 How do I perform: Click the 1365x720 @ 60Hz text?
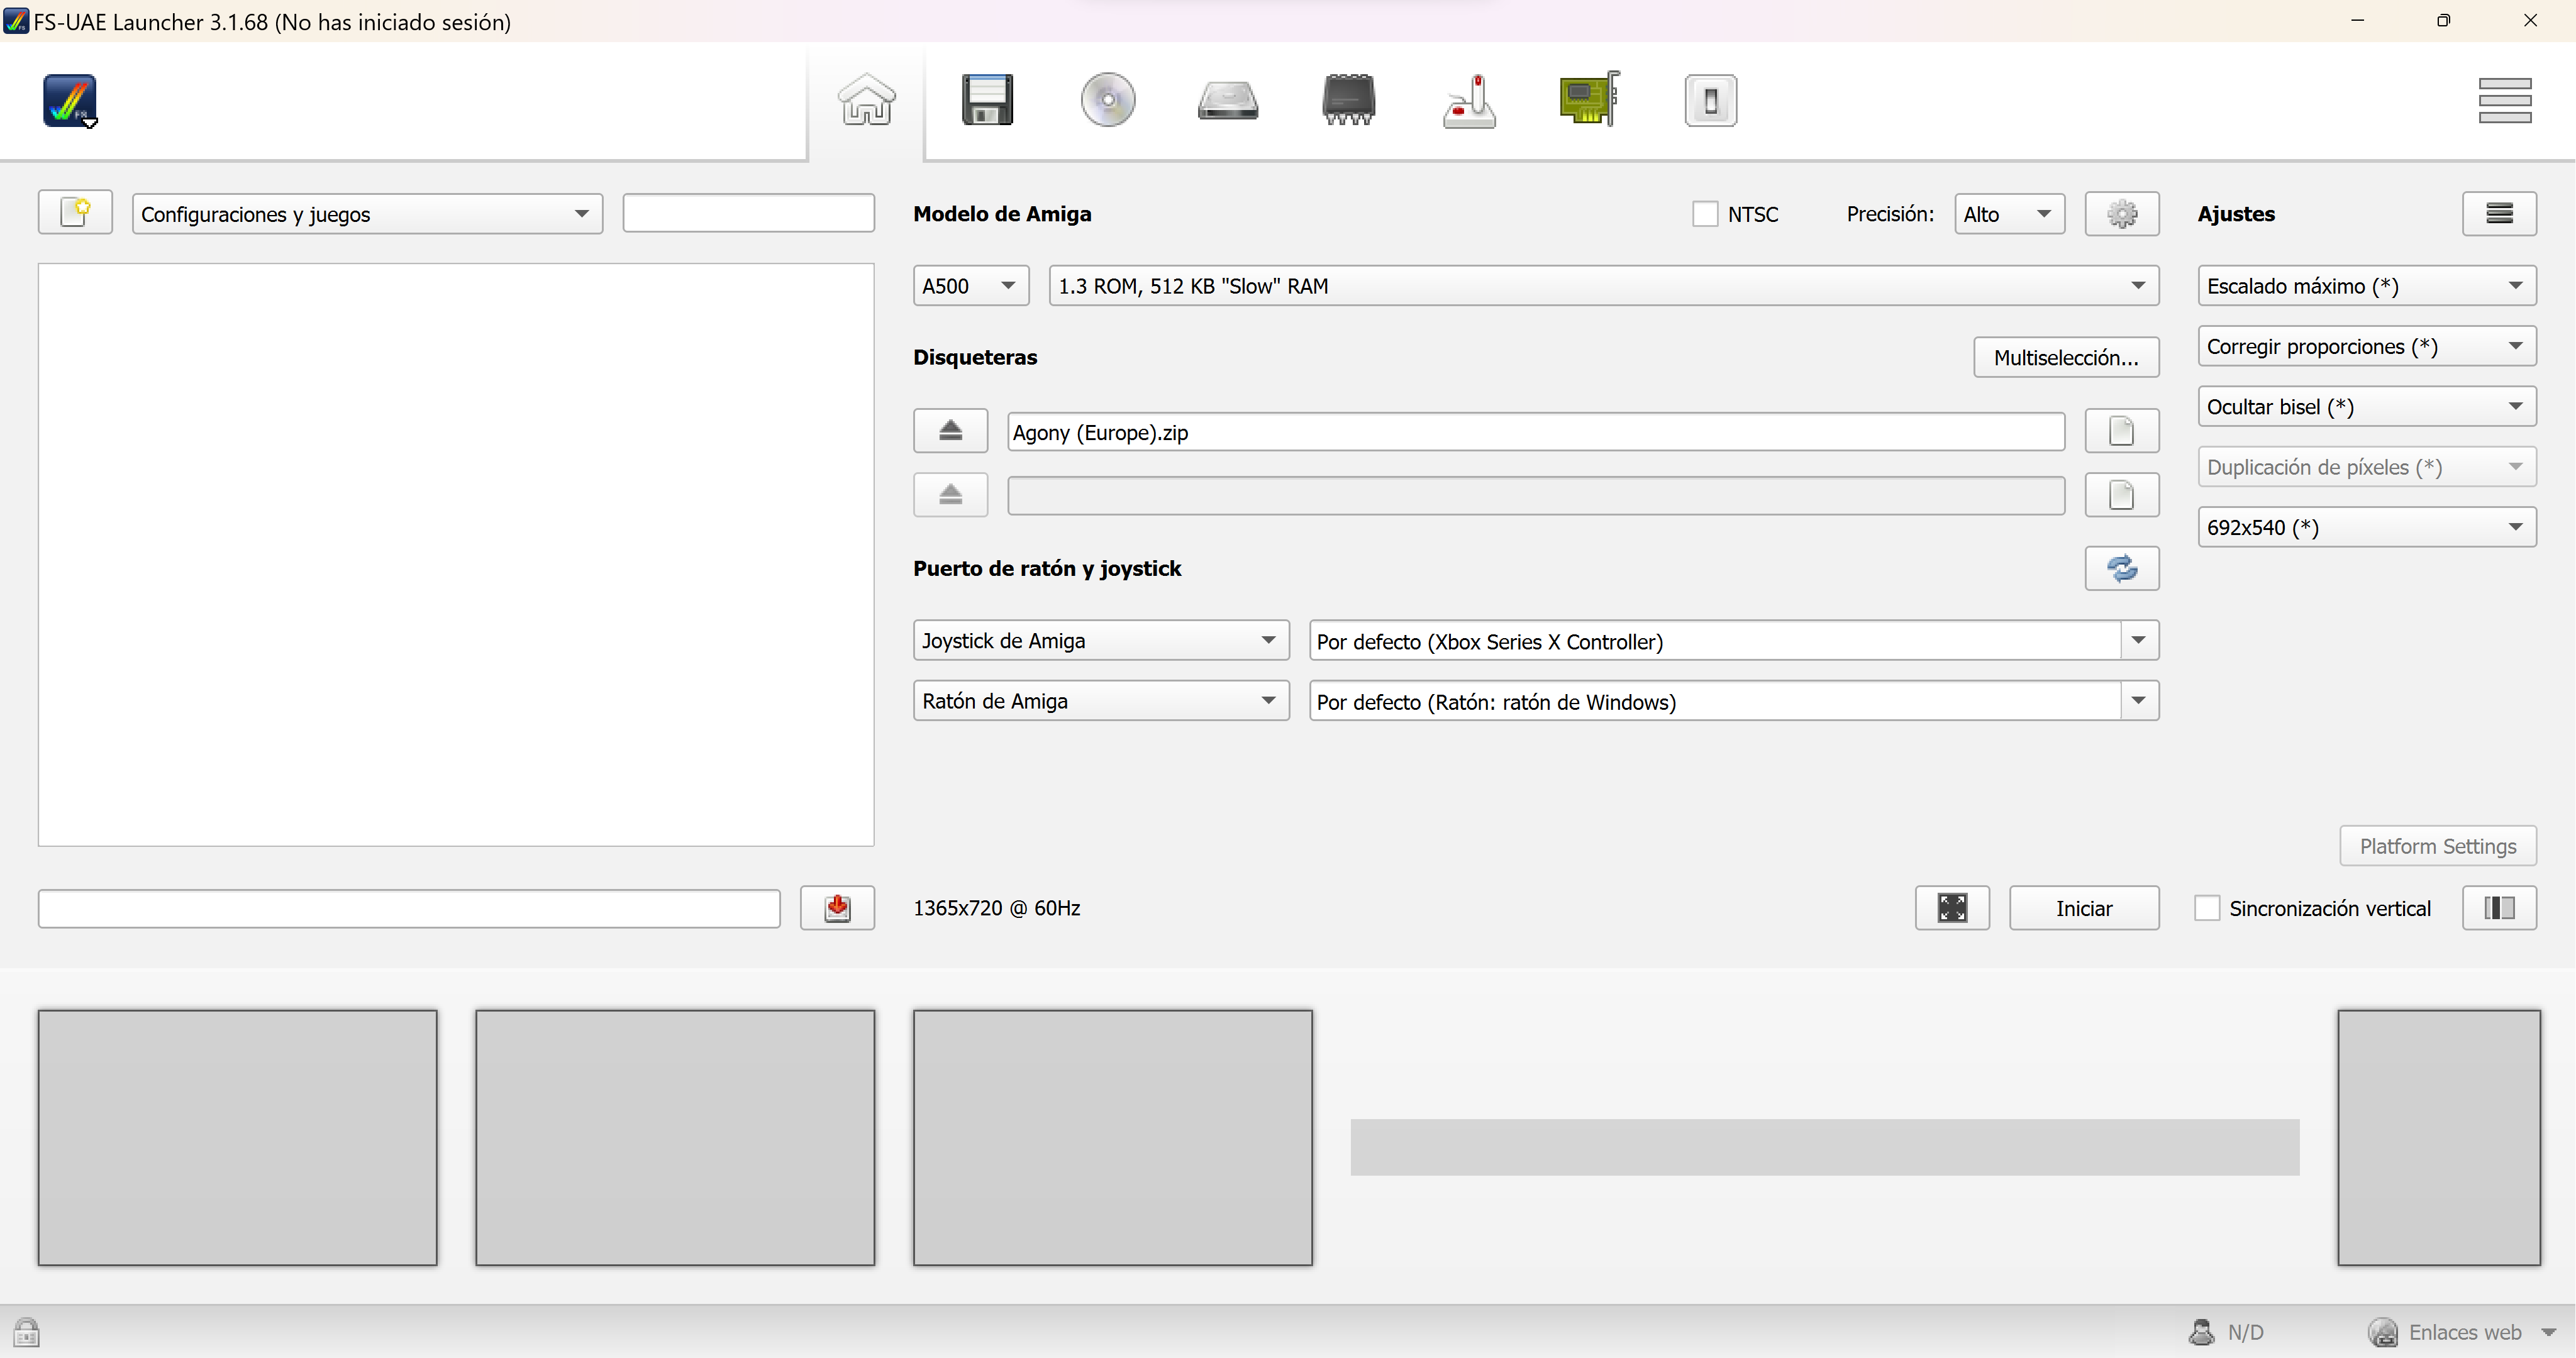996,908
